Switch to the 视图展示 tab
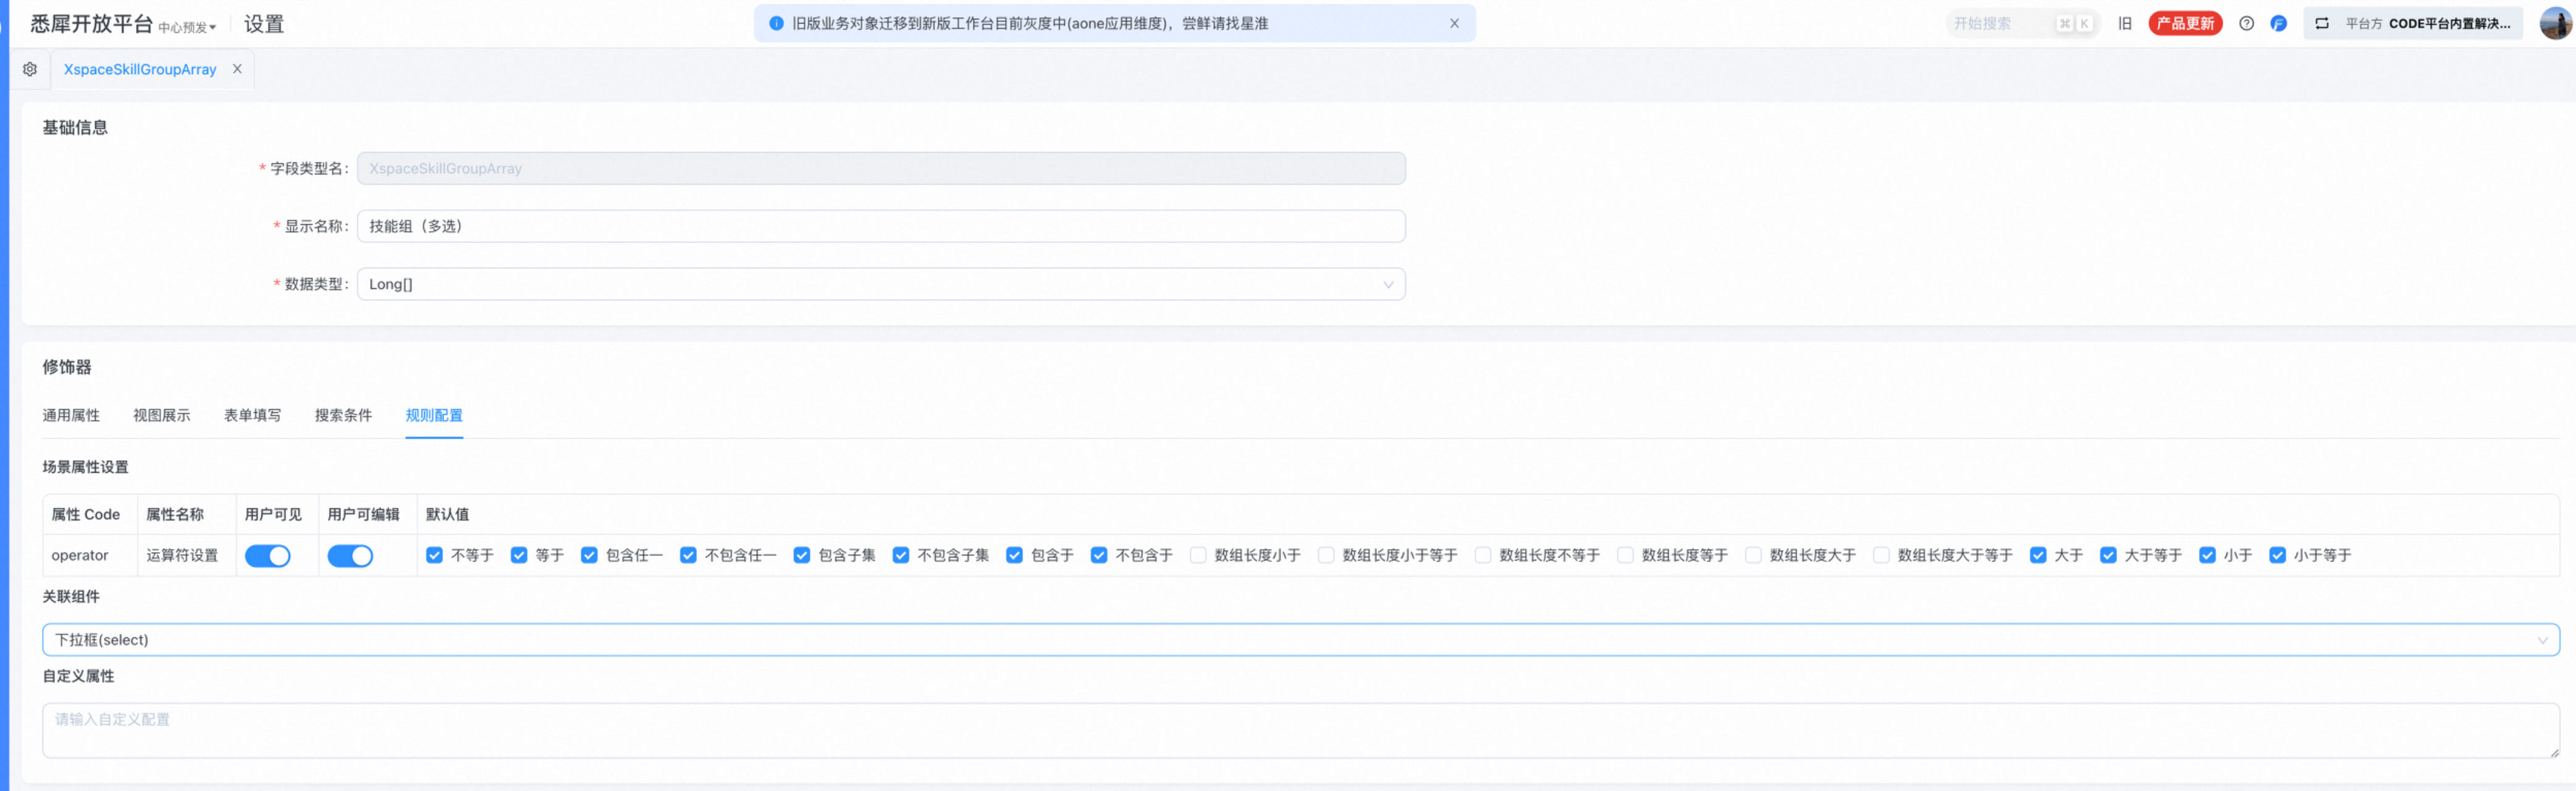The image size is (2576, 791). [x=162, y=415]
